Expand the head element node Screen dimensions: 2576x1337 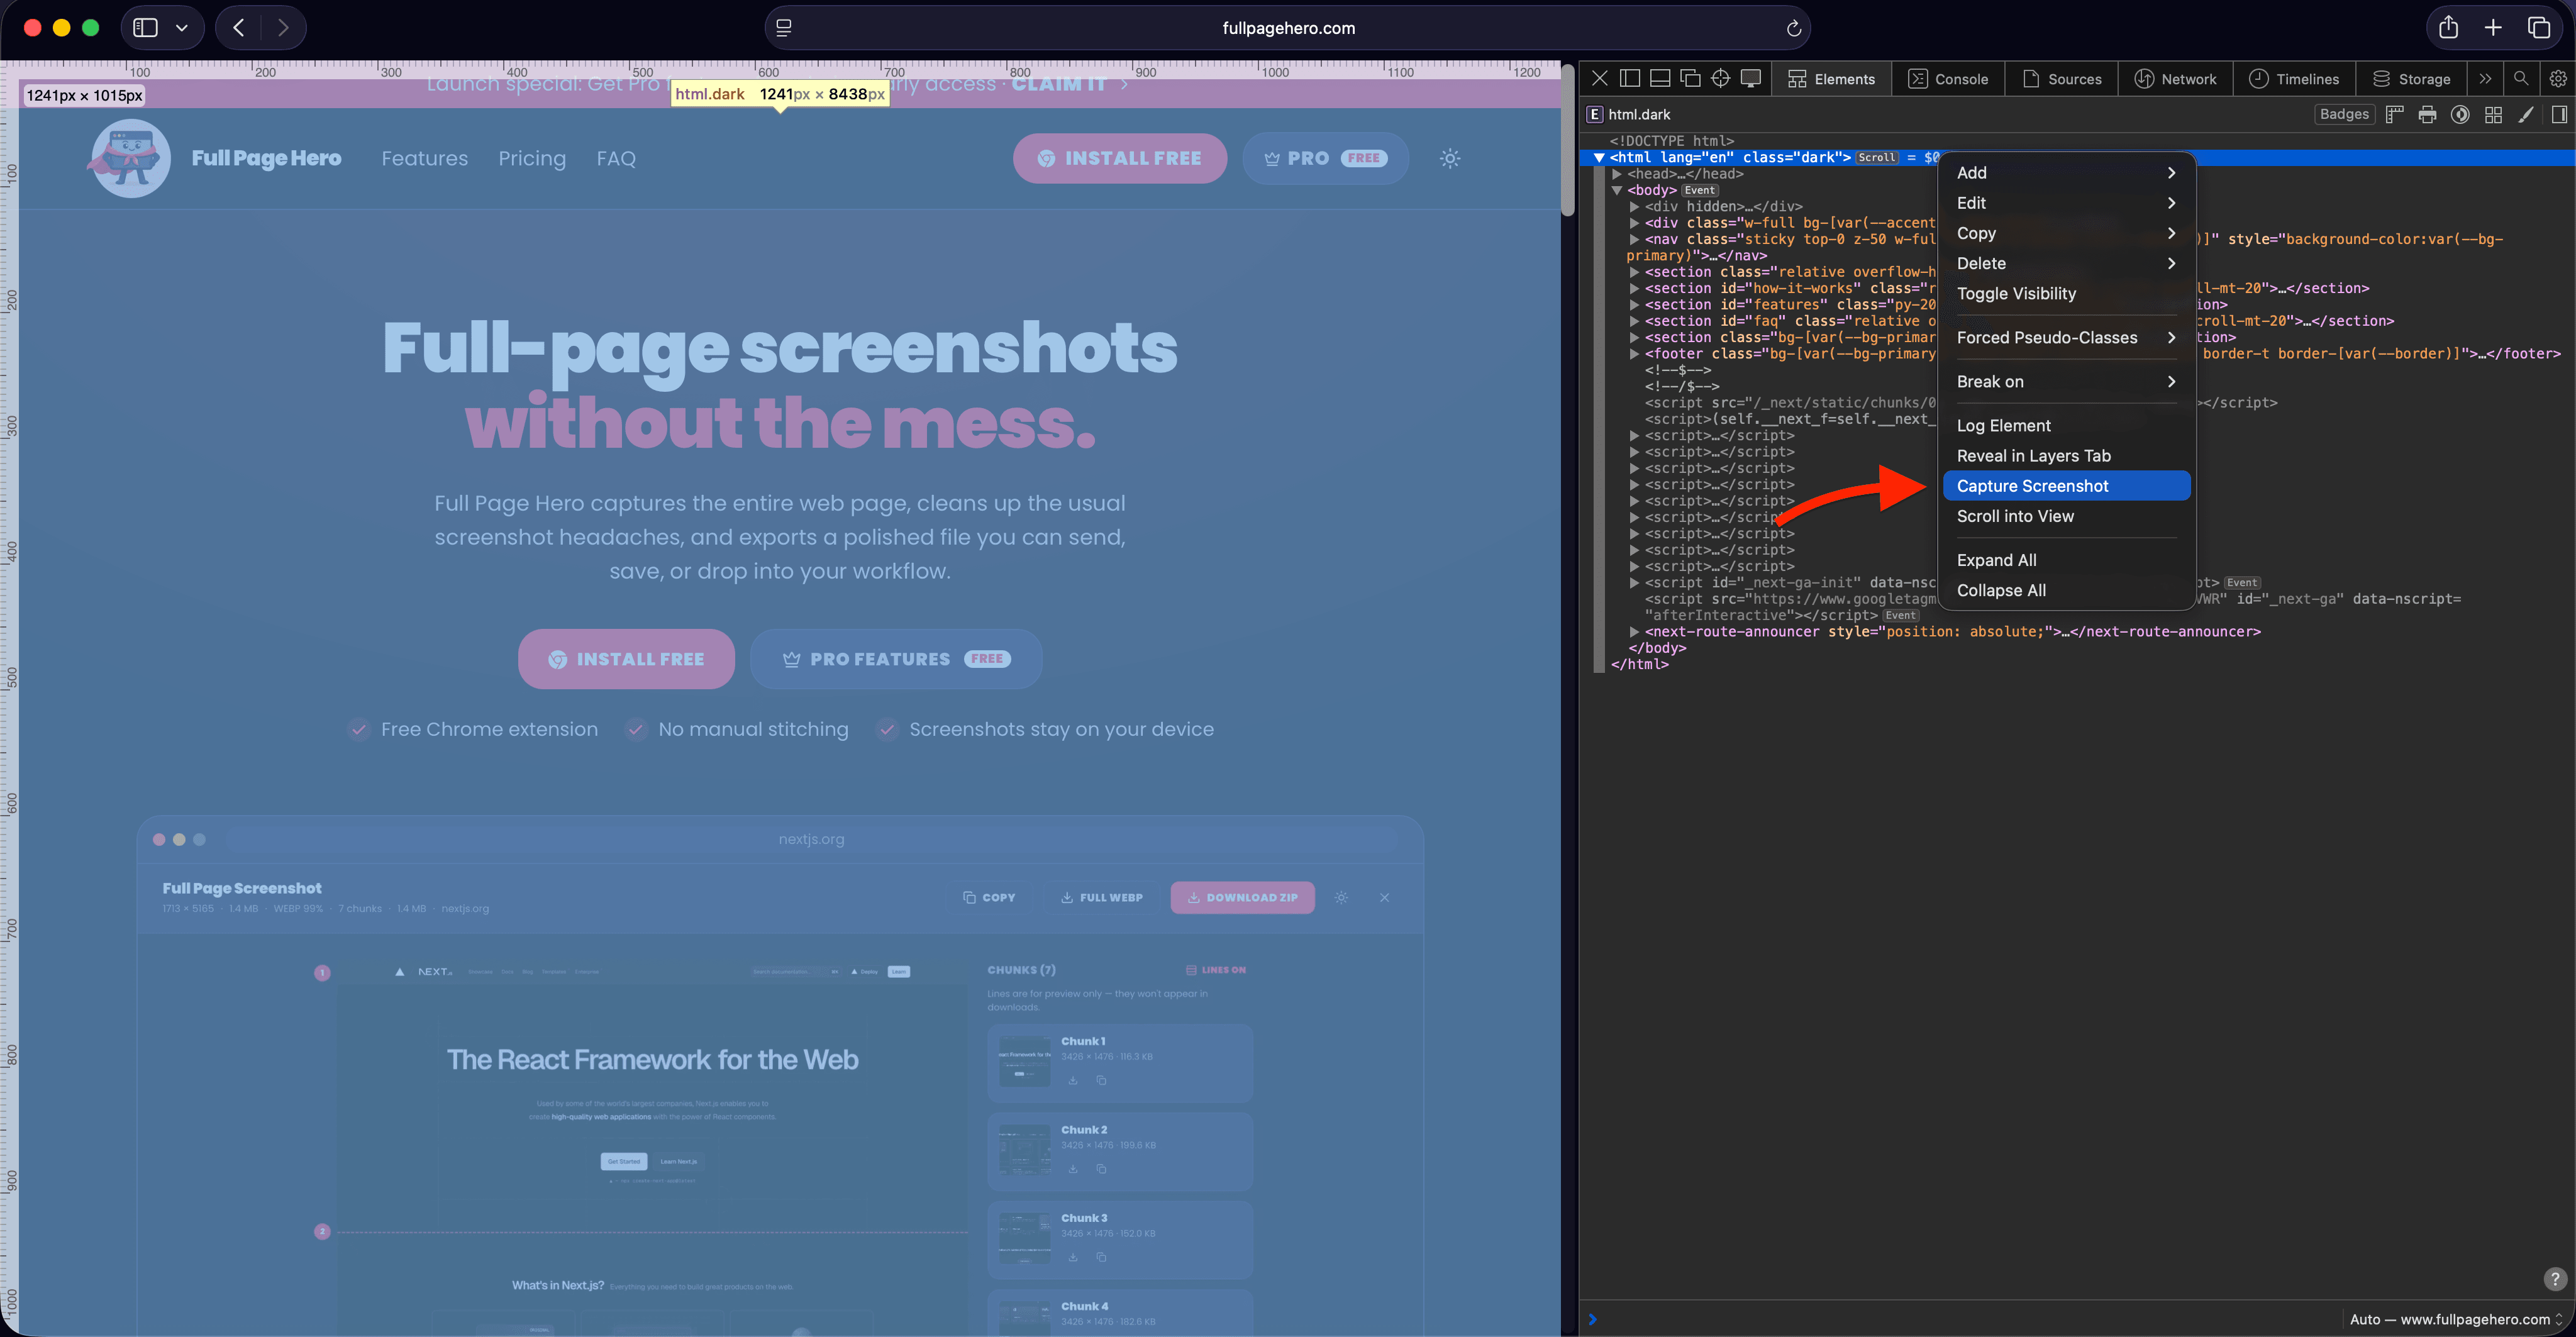[1617, 174]
